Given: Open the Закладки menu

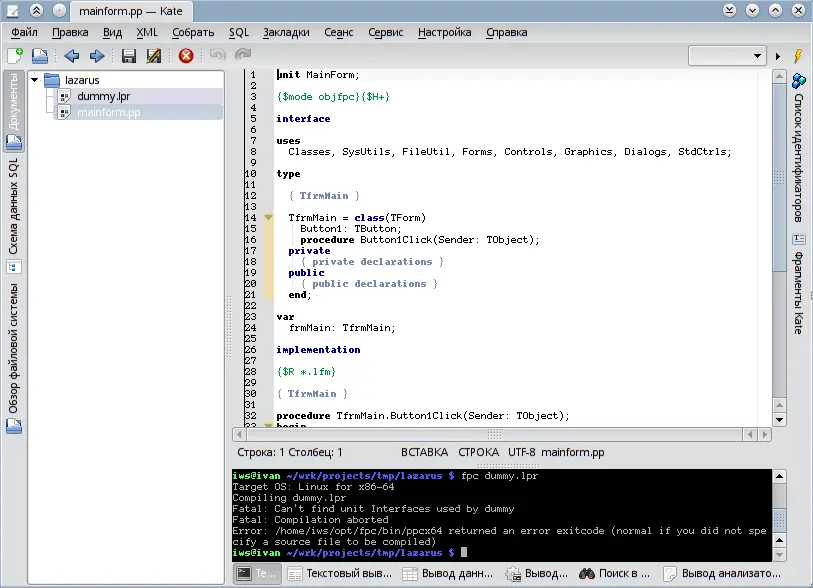Looking at the screenshot, I should (286, 32).
